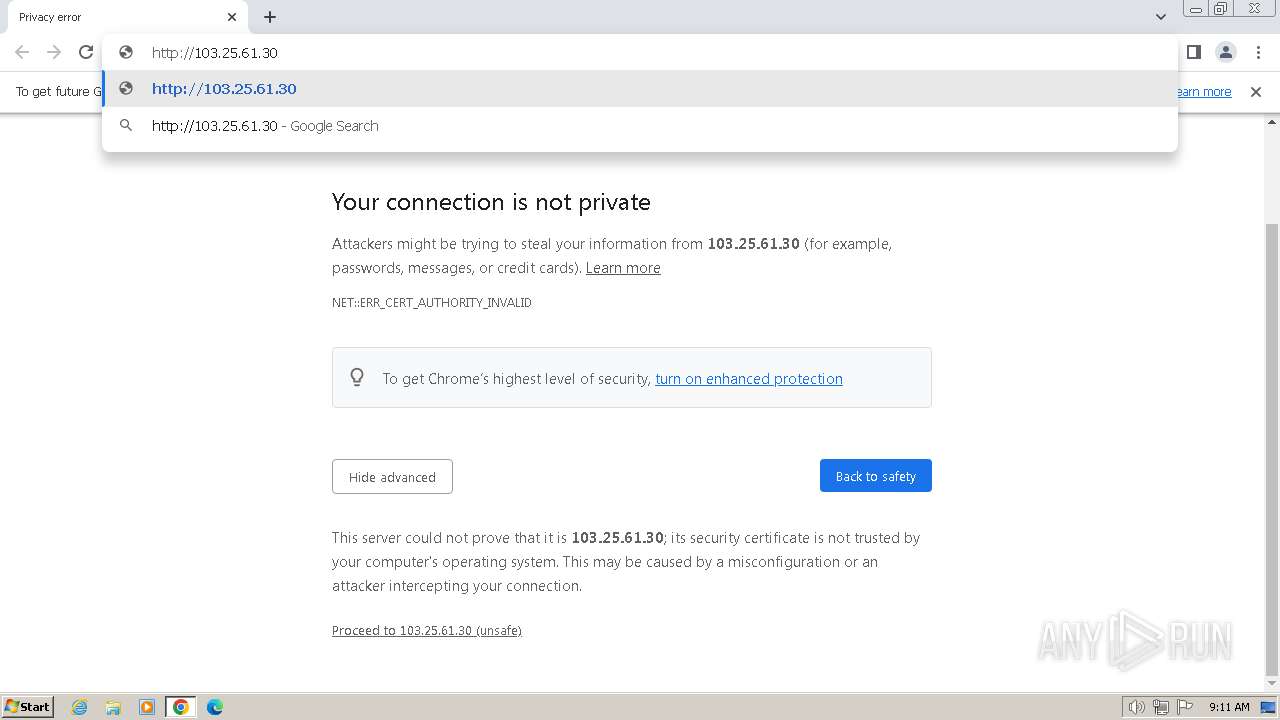Screen dimensions: 1280x720
Task: Select the http://103.25.61.30 URL suggestion
Action: 224,89
